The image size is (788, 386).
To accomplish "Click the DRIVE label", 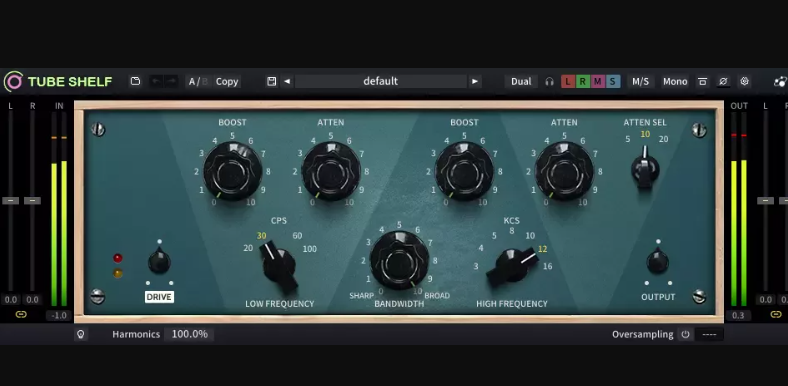I will tap(159, 297).
